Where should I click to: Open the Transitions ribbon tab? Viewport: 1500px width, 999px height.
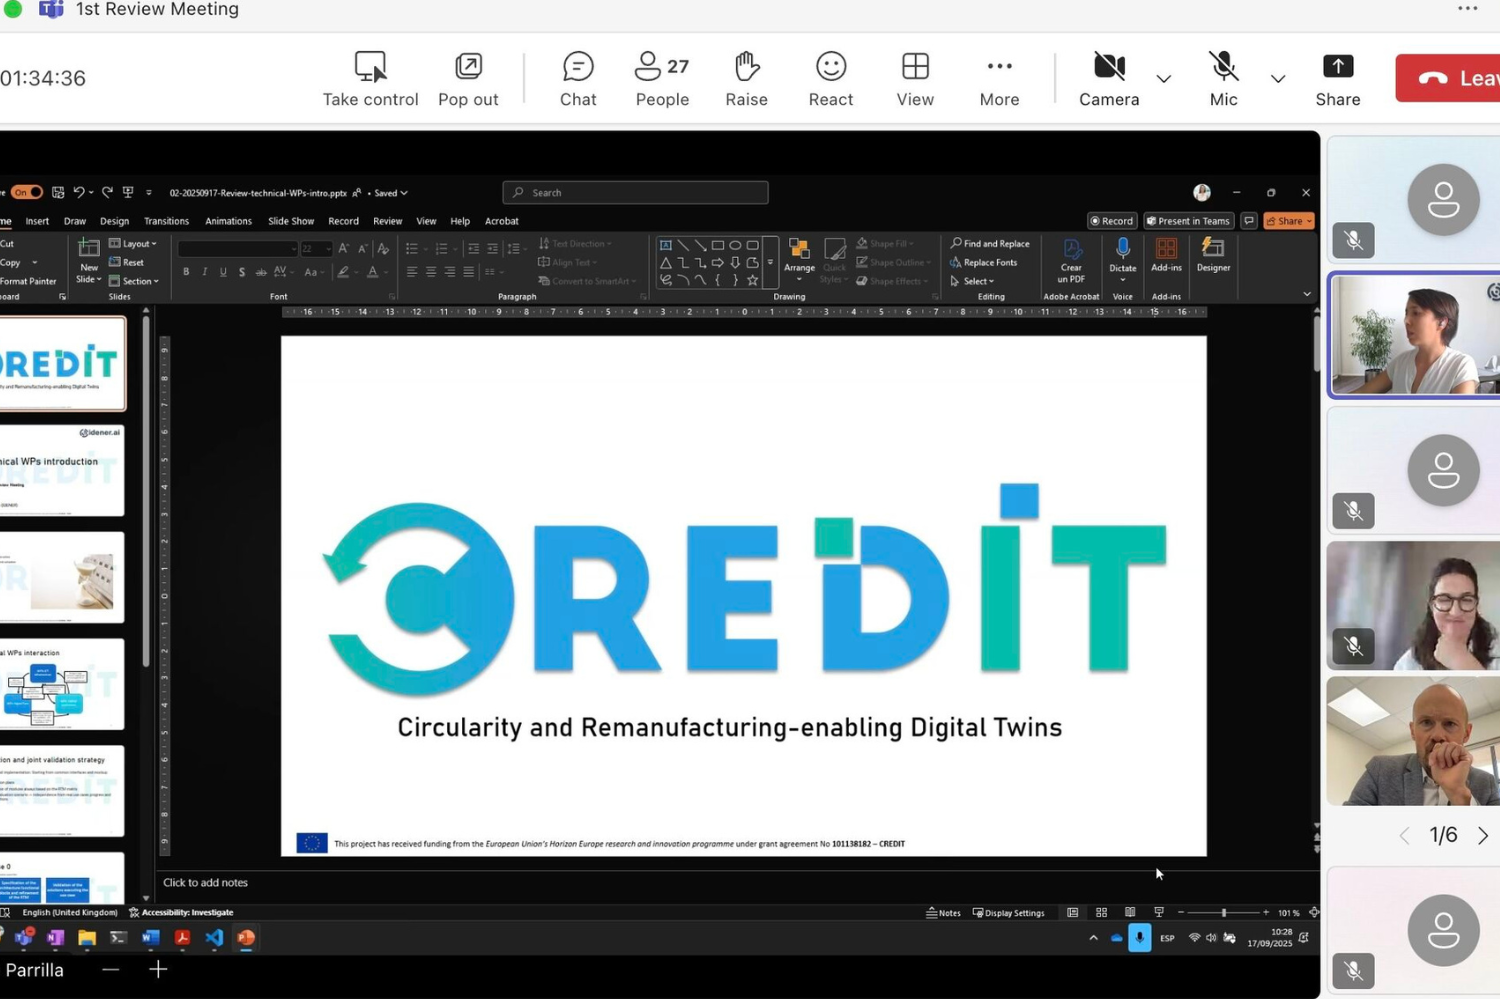166,221
